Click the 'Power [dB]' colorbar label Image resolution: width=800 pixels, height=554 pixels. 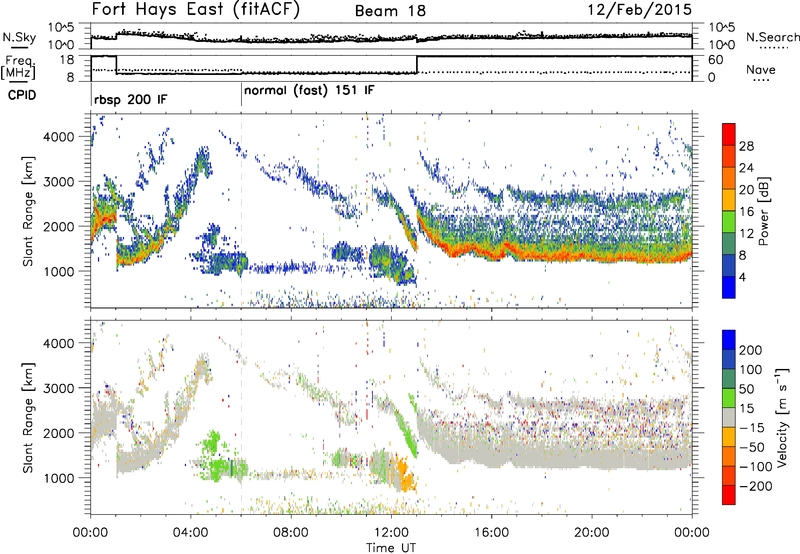pos(764,211)
